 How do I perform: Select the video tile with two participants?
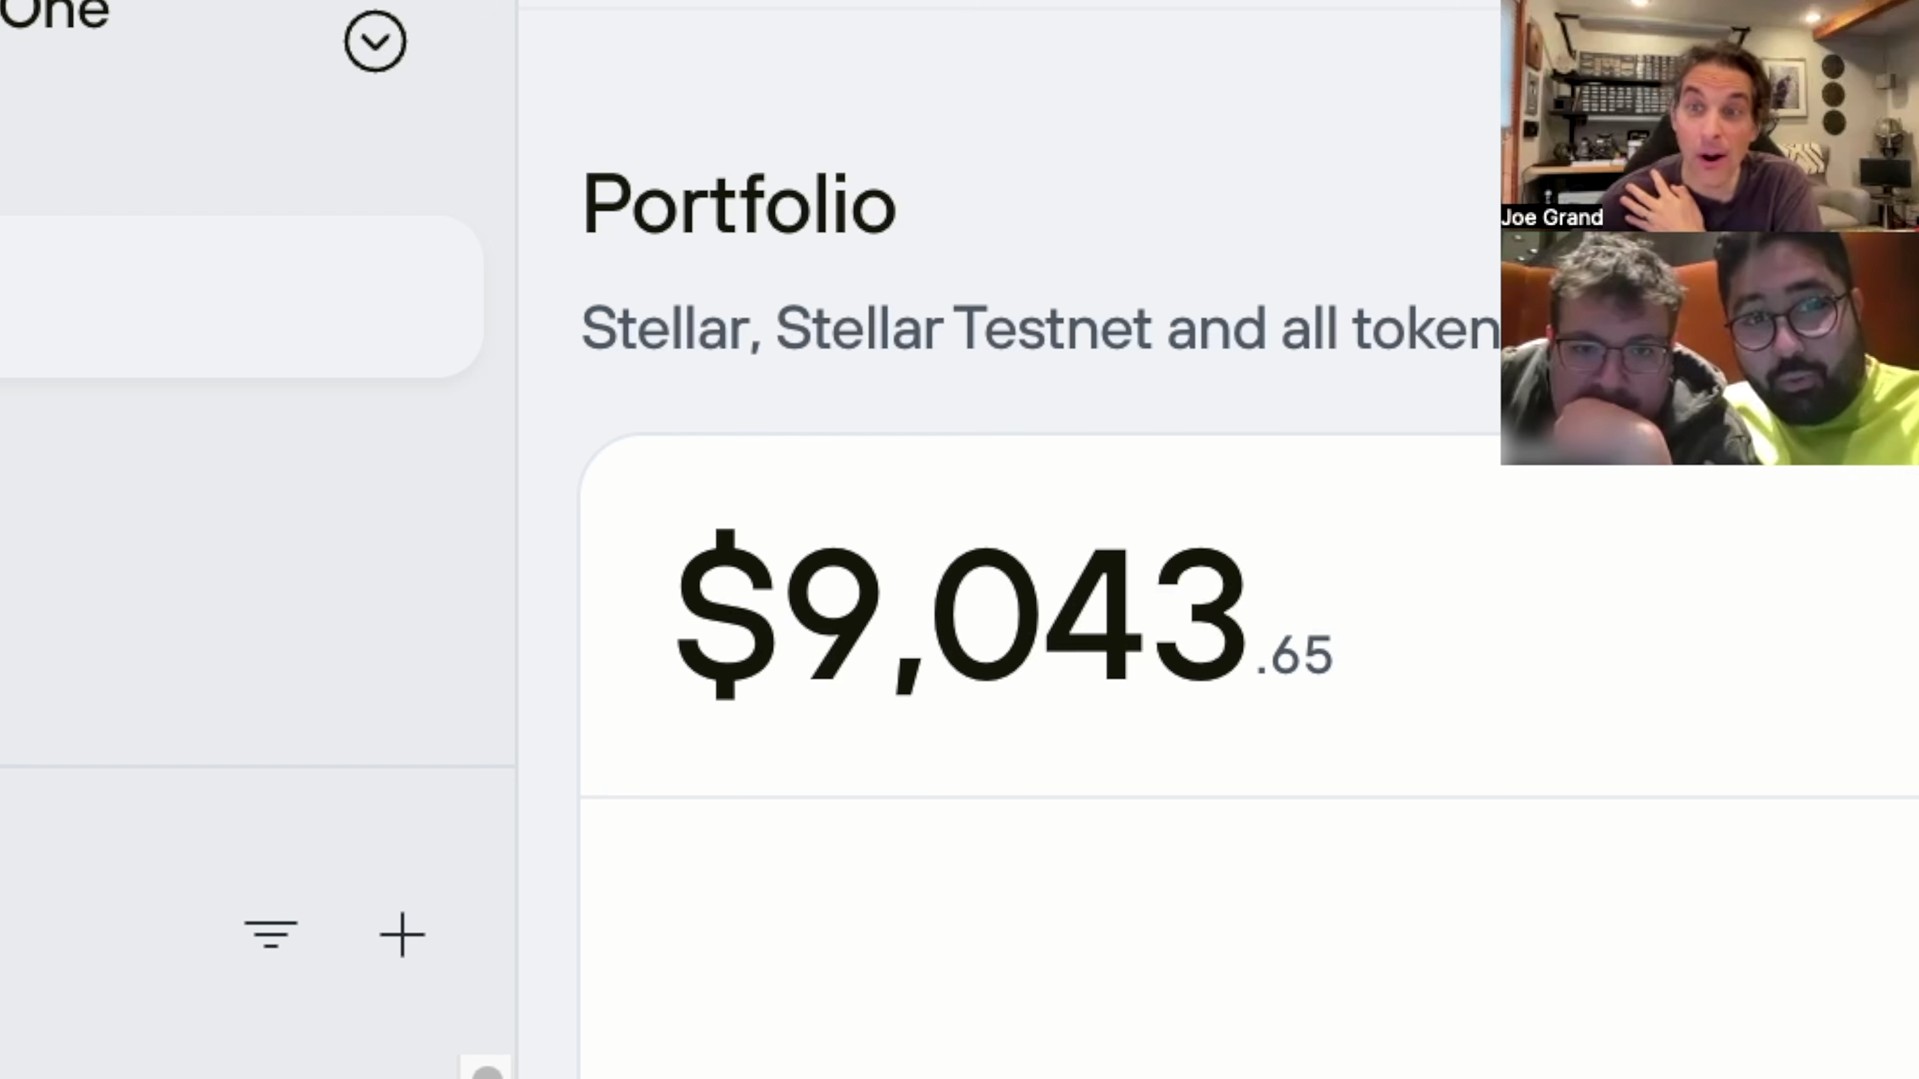(x=1709, y=348)
